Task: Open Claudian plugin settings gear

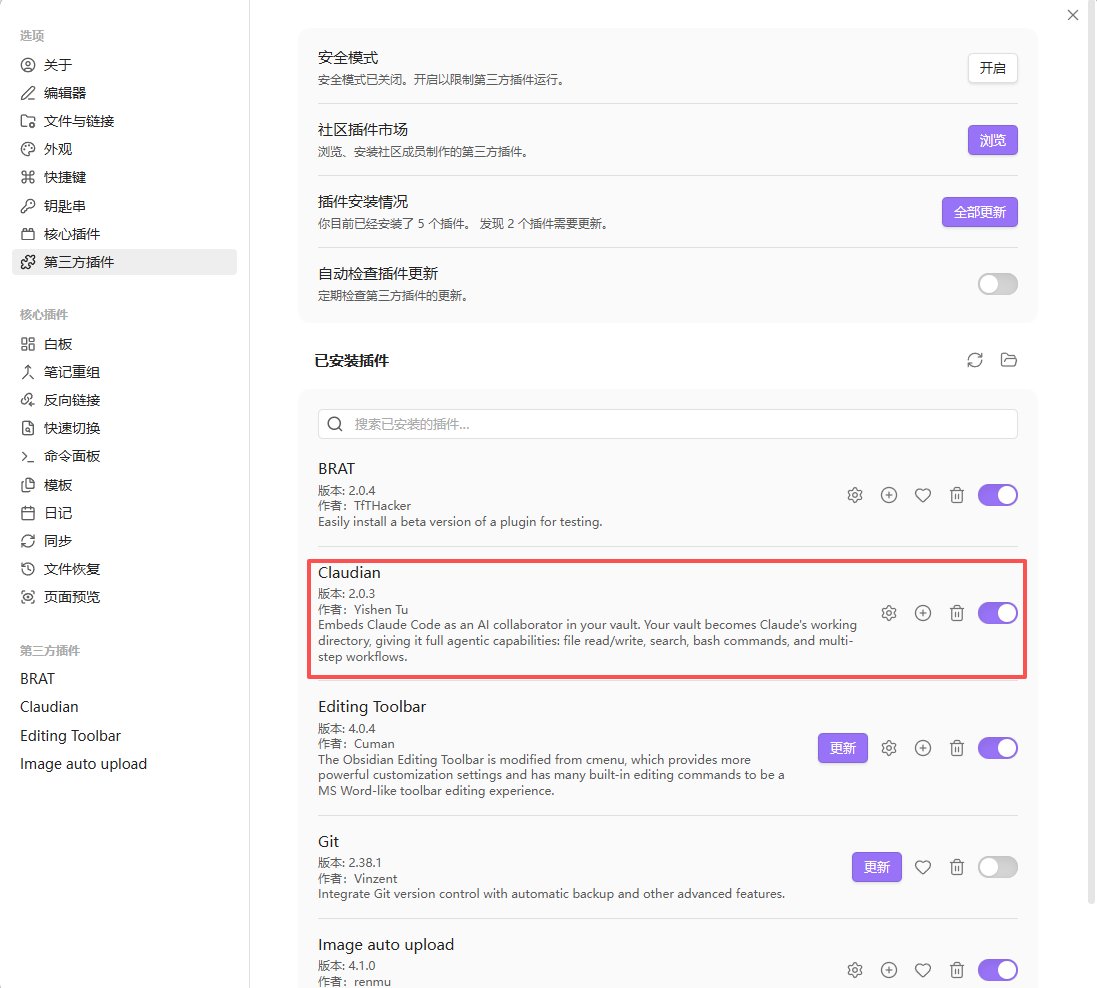Action: 889,613
